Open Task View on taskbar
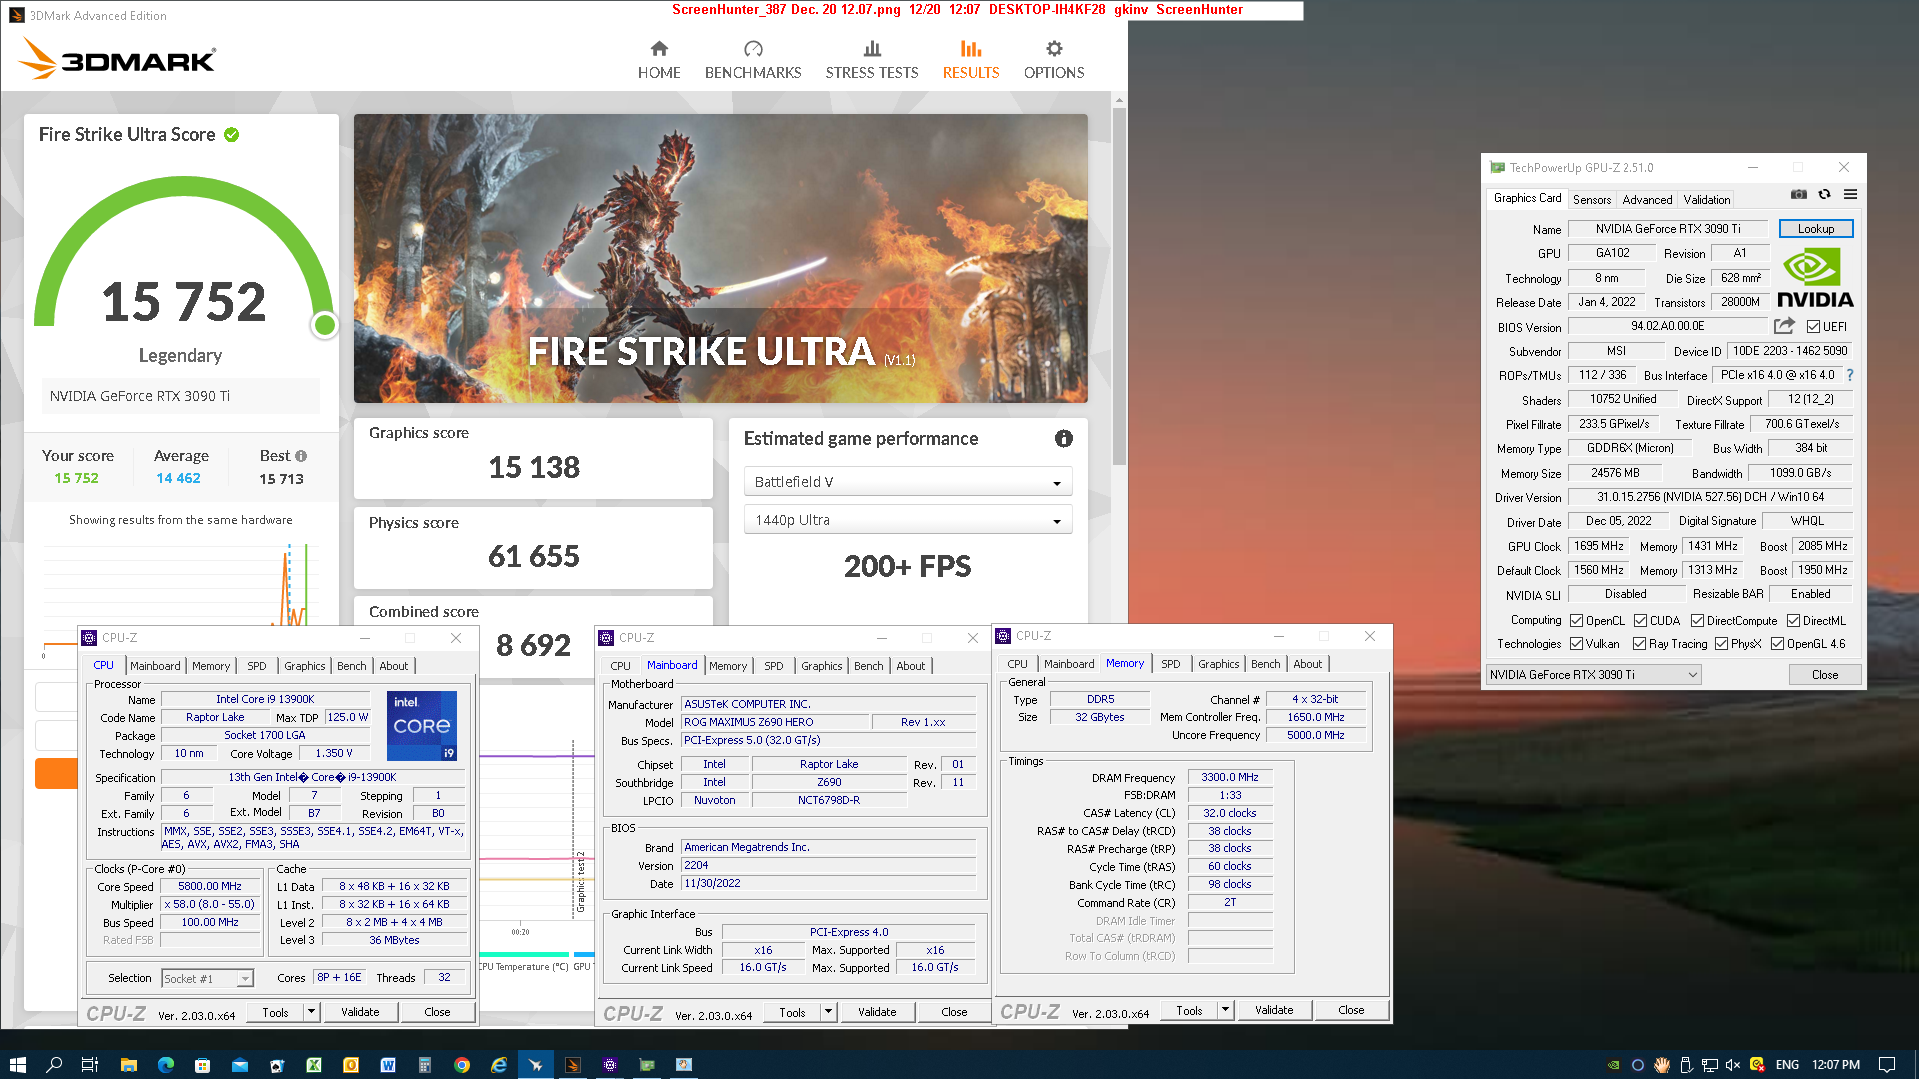 (x=89, y=1065)
